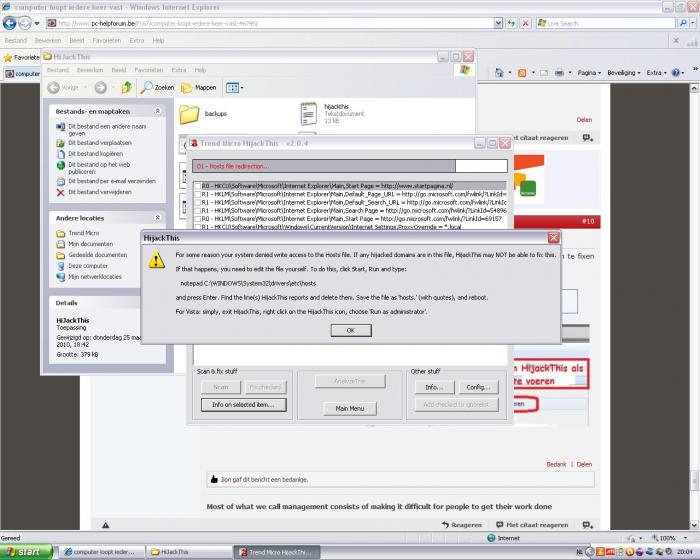Tick checkbox for R1 HKLM Search Page entry
The height and width of the screenshot is (560, 700).
pyautogui.click(x=197, y=210)
